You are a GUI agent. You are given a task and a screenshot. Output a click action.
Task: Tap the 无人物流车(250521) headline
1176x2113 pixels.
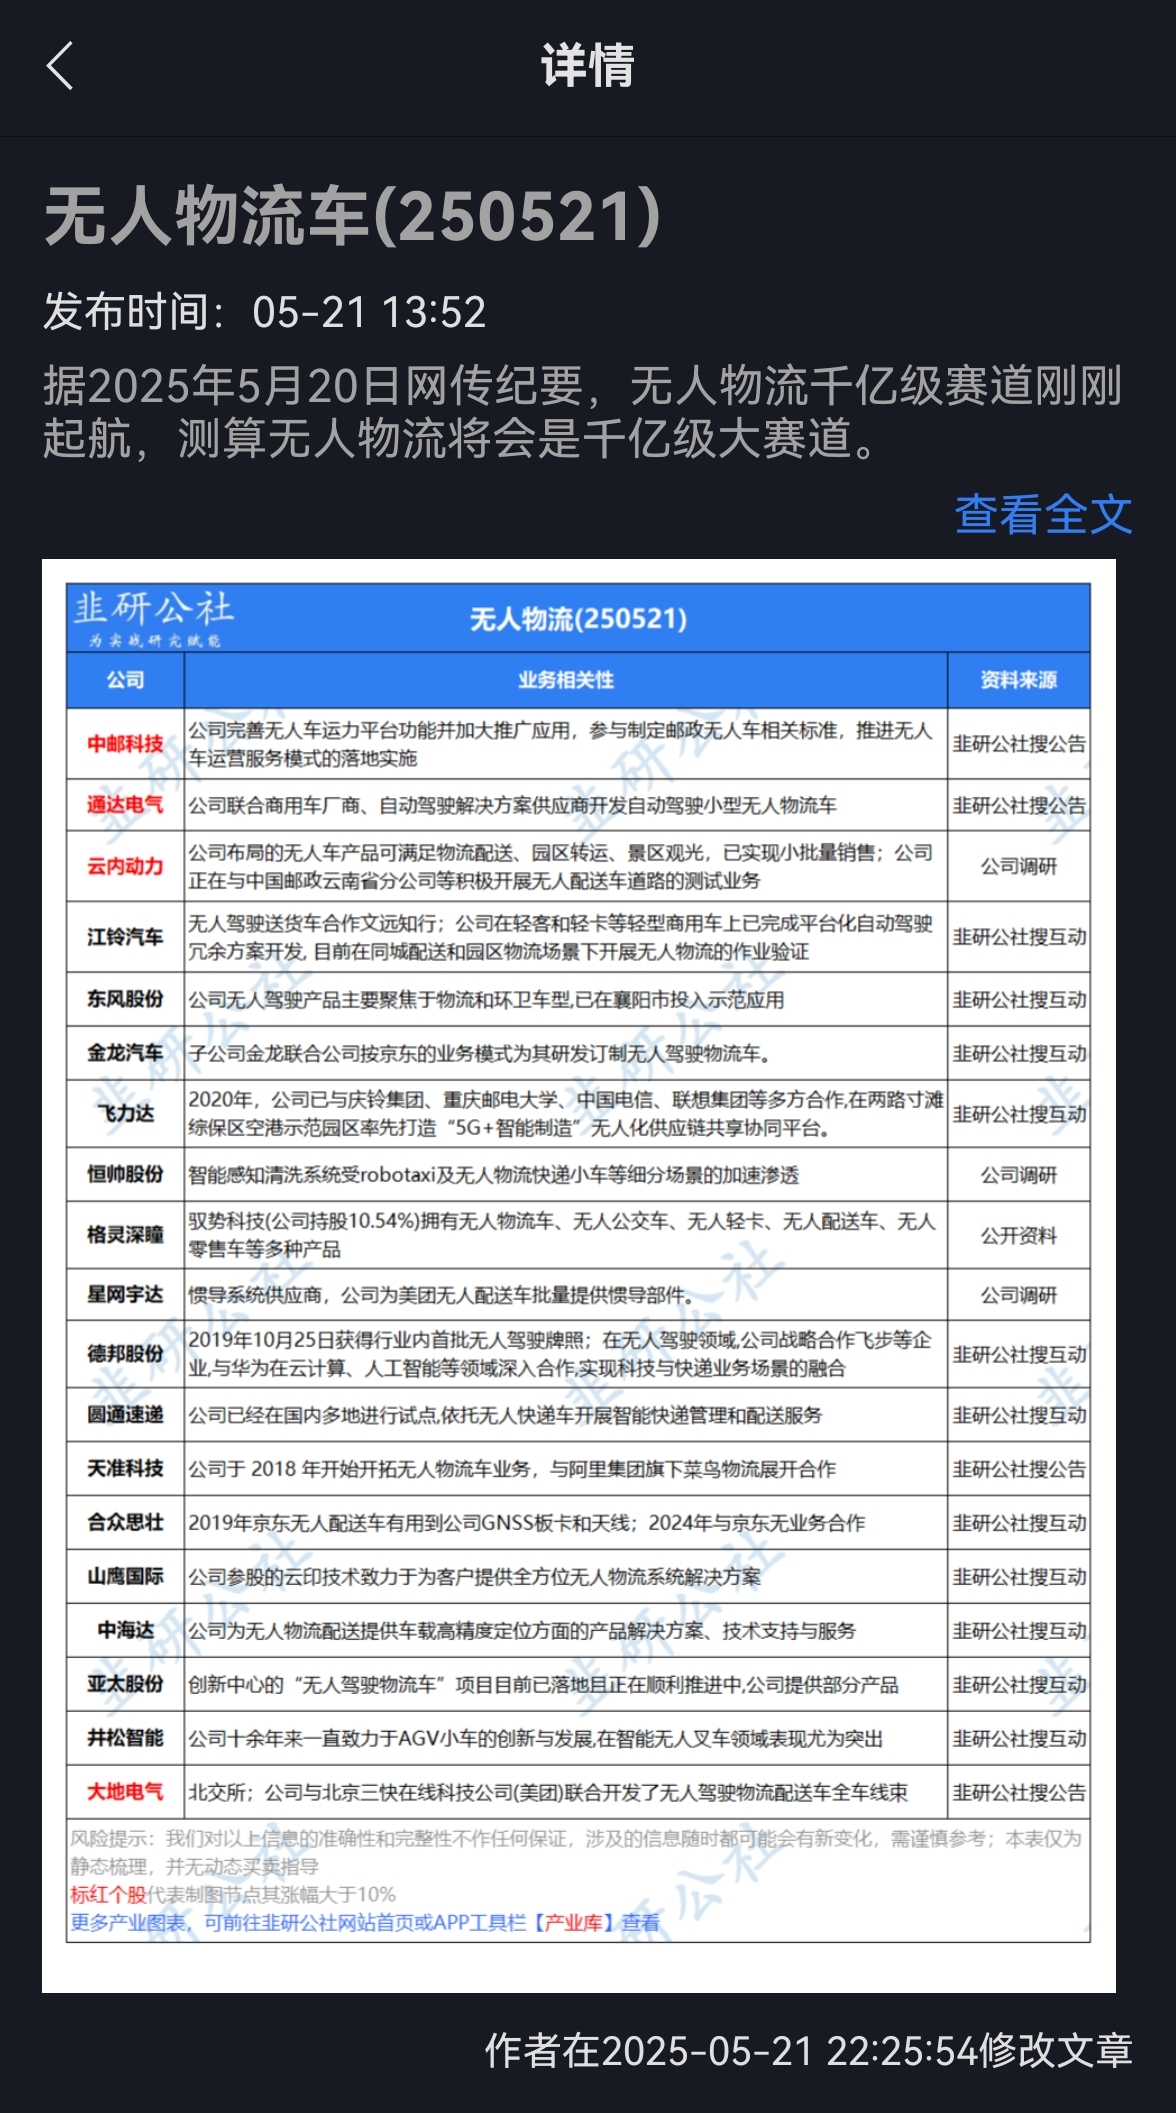(x=352, y=216)
